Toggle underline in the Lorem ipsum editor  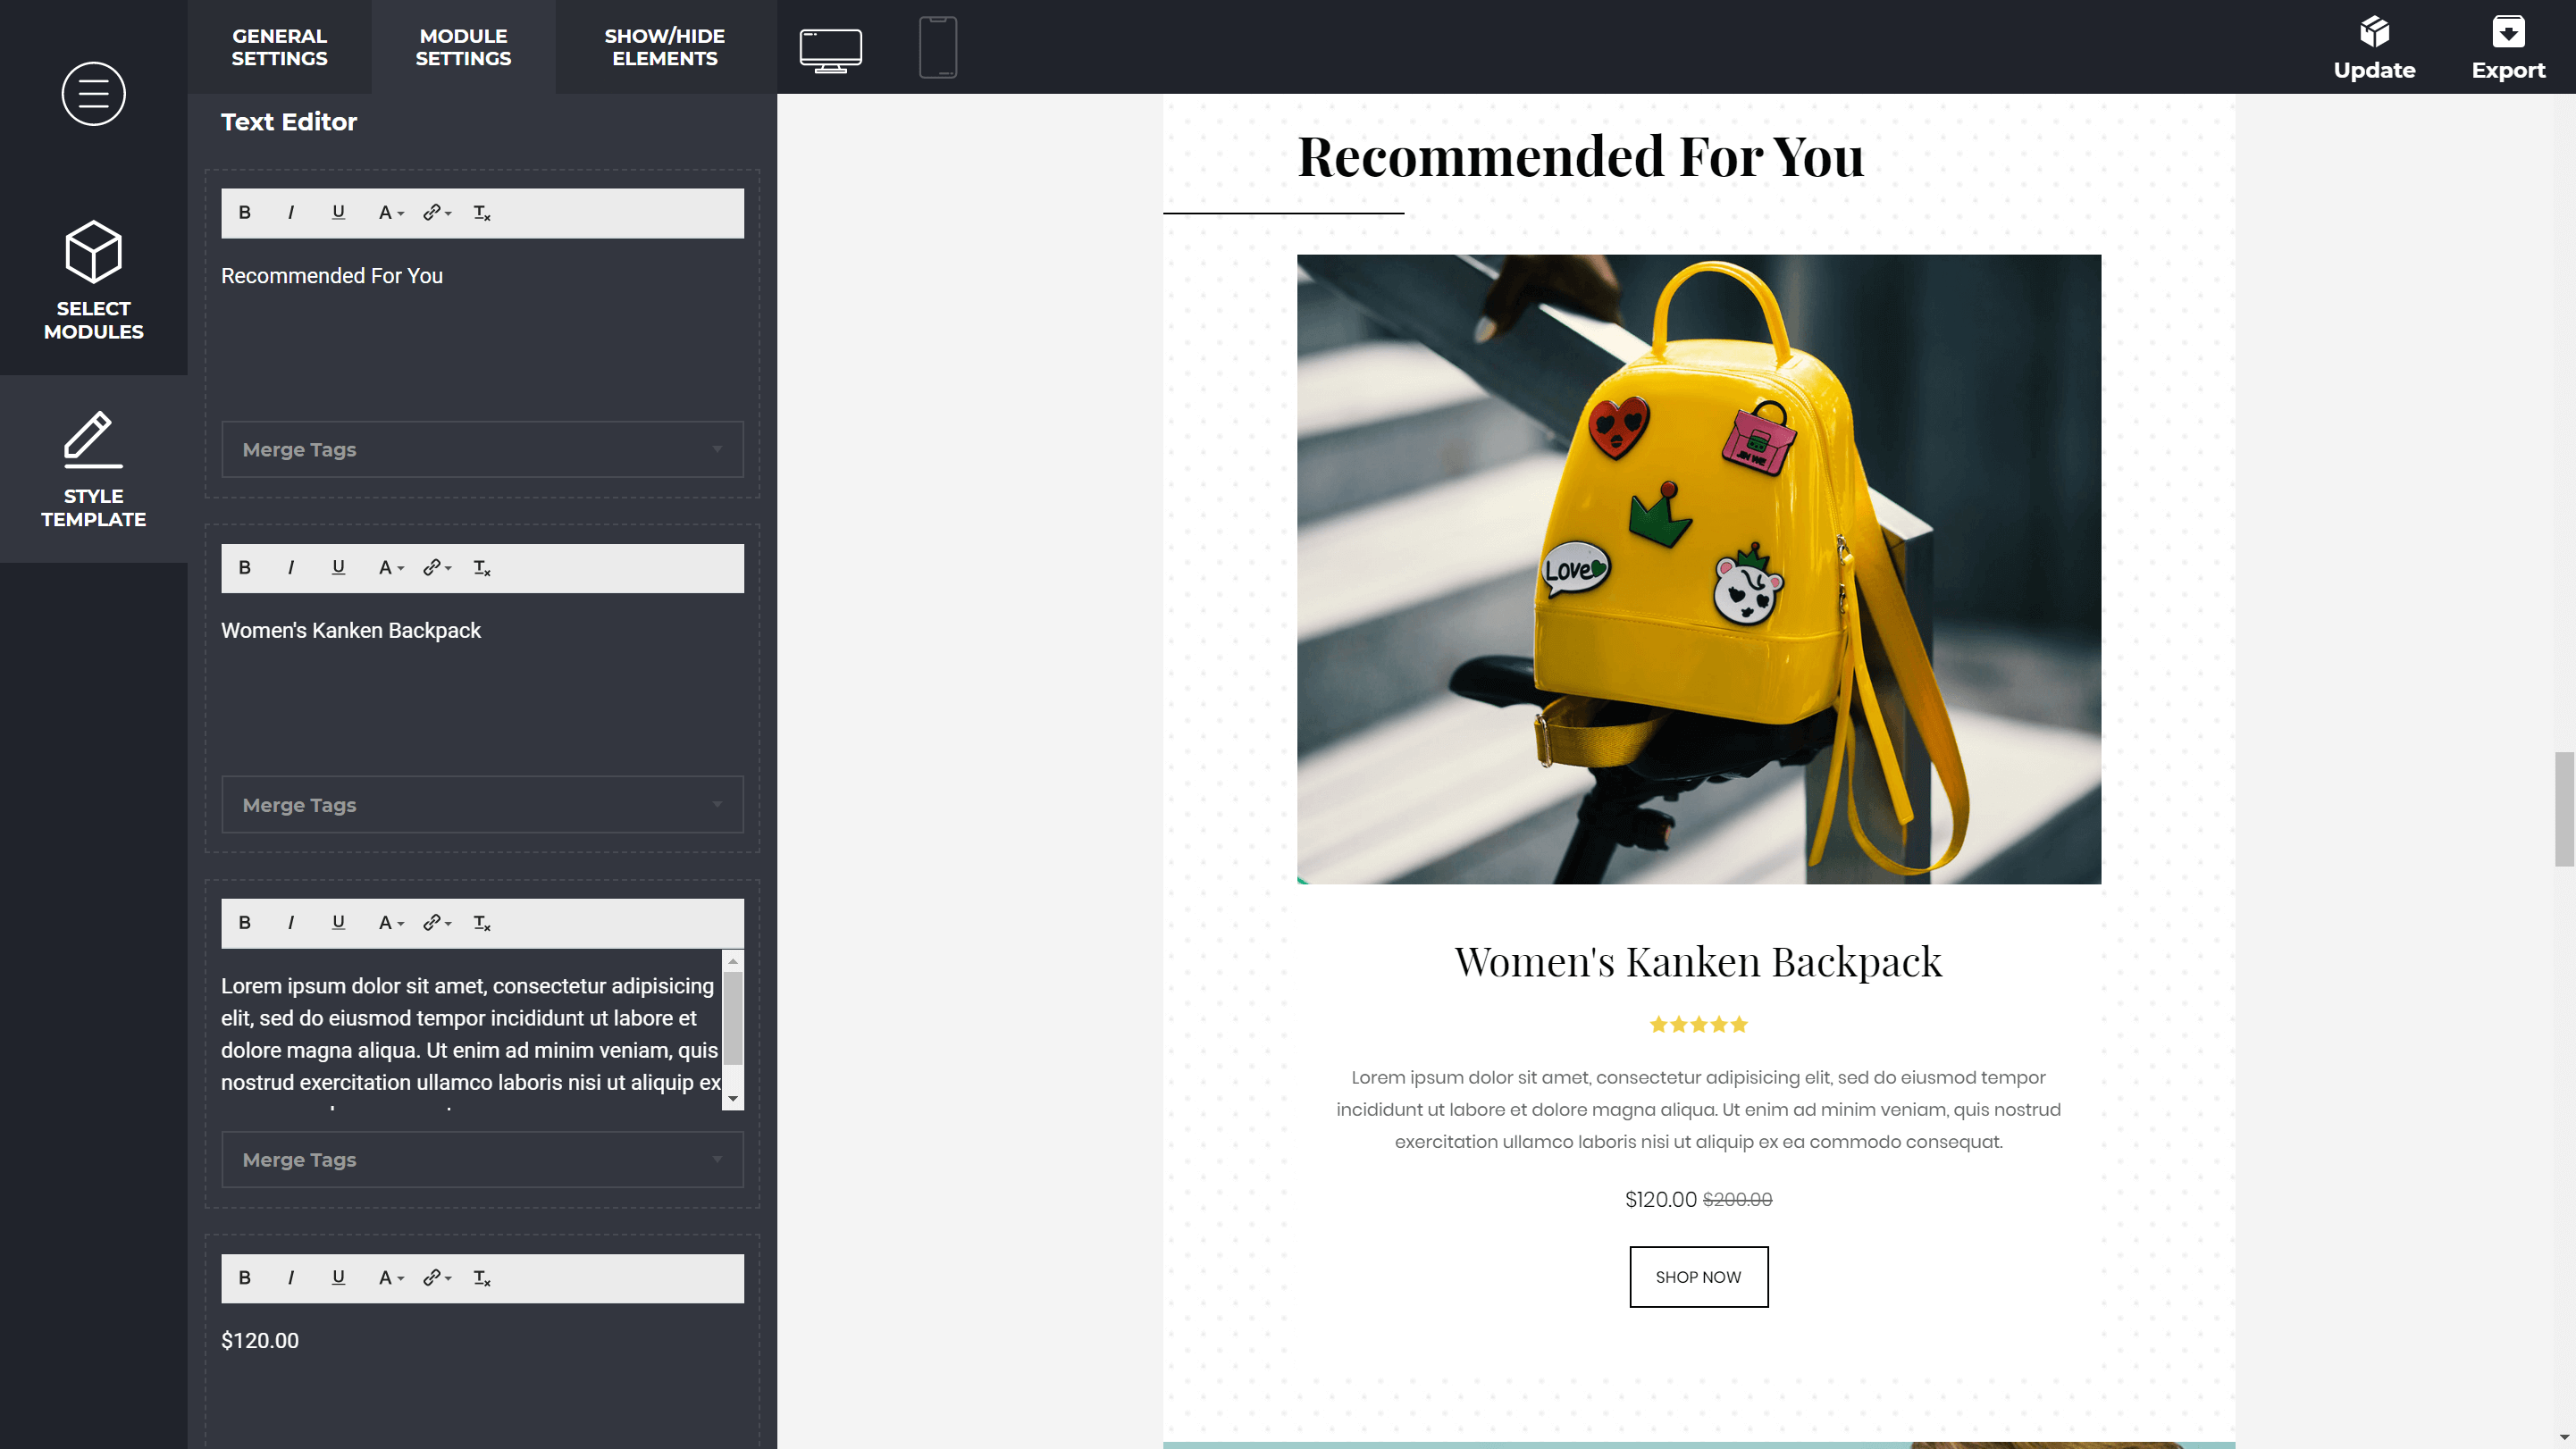tap(338, 923)
